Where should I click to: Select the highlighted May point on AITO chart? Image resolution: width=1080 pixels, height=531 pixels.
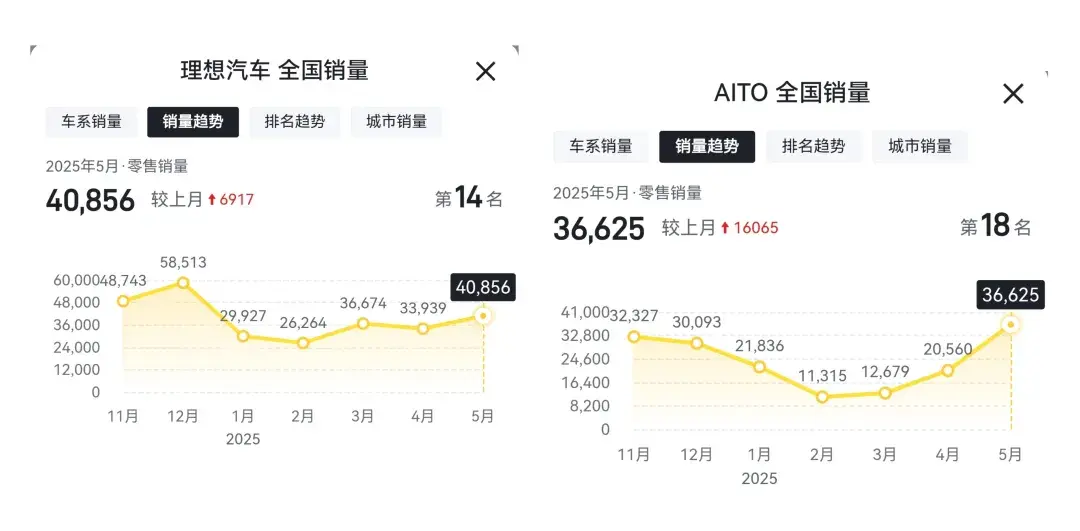[1010, 324]
